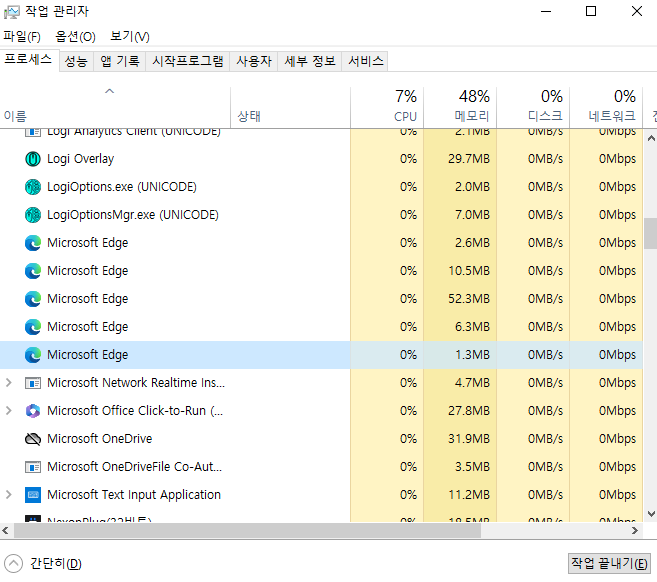Image resolution: width=657 pixels, height=582 pixels.
Task: Click the horizontal scrollbar thumb
Action: point(247,531)
